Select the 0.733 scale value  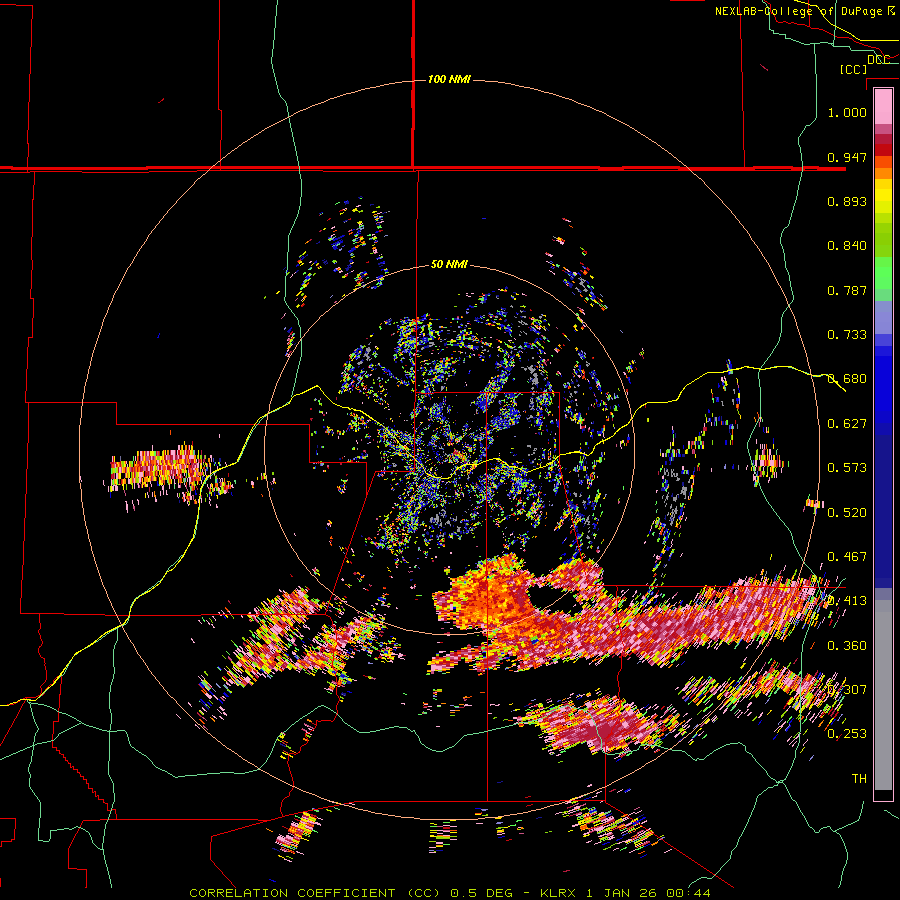pos(847,335)
